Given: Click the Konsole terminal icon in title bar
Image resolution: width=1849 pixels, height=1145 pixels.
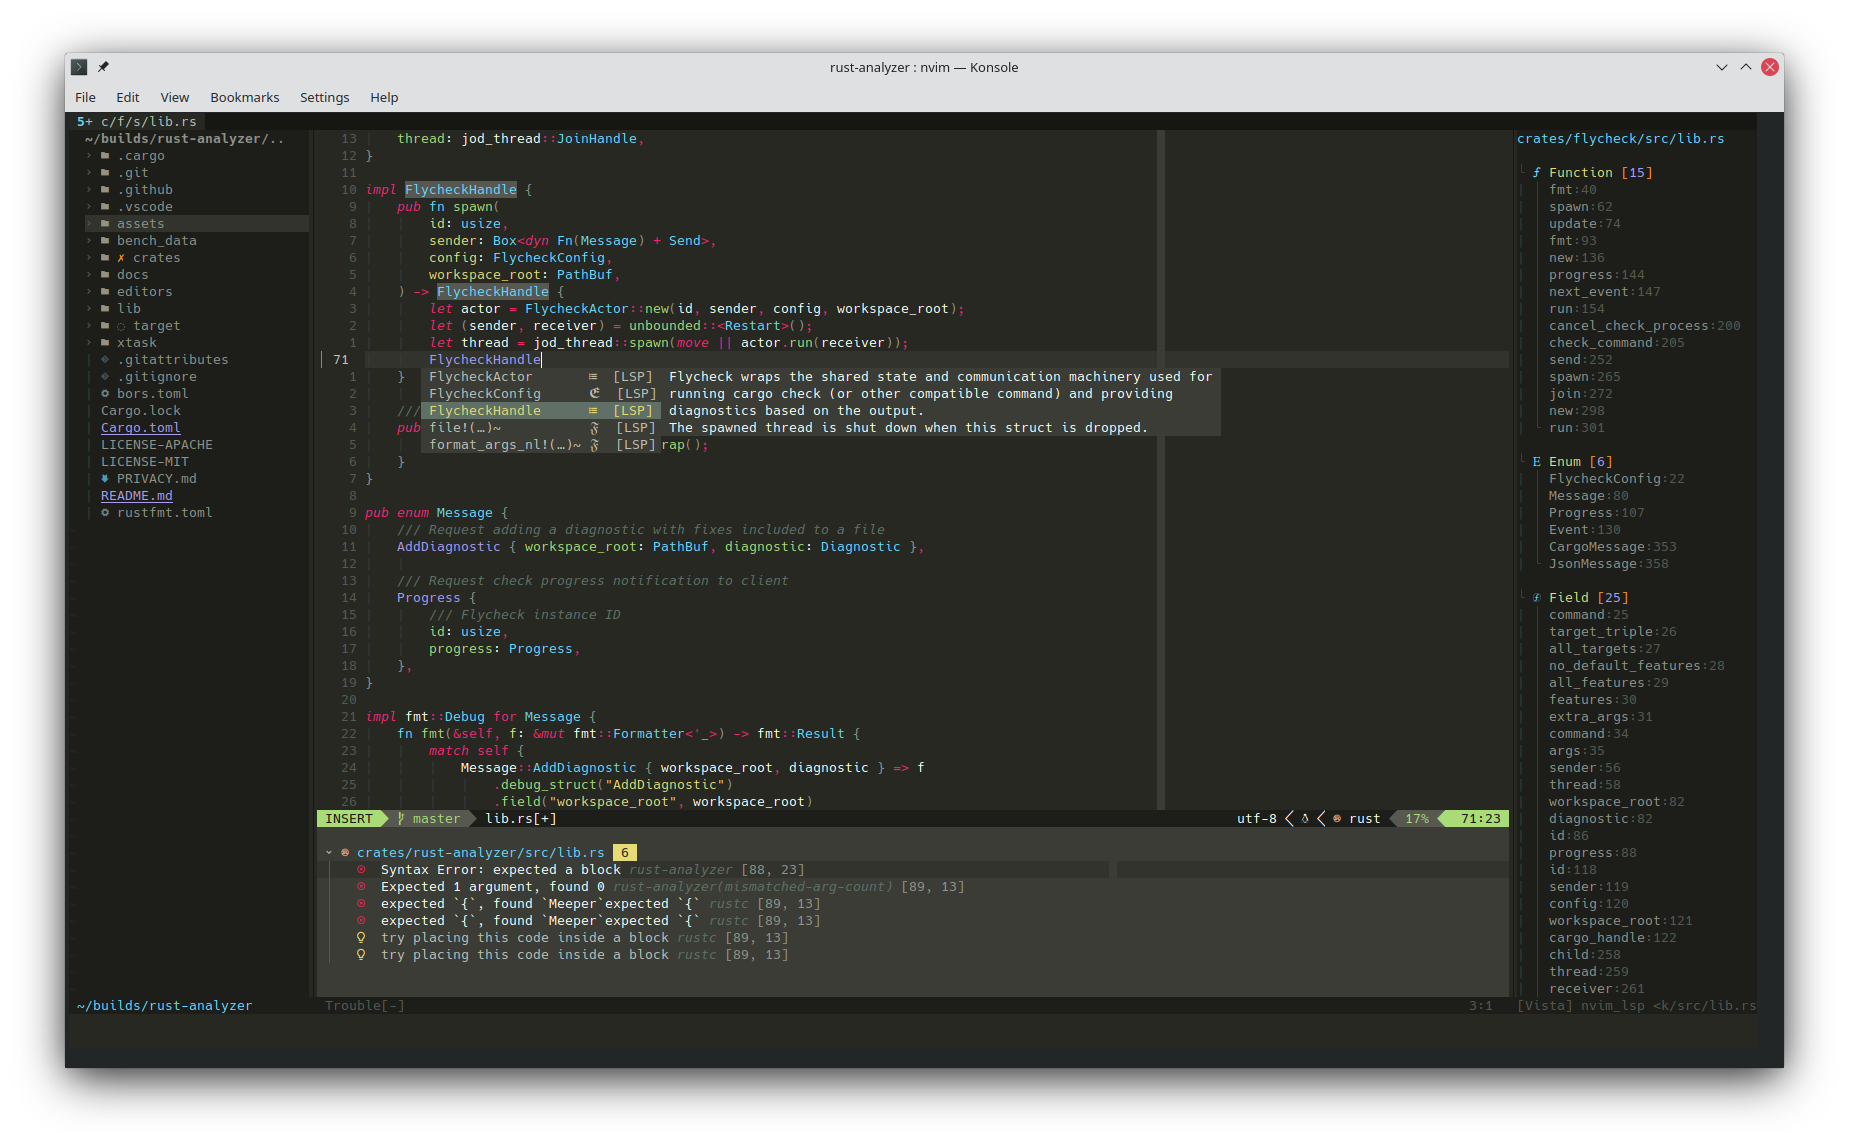Looking at the screenshot, I should (79, 67).
